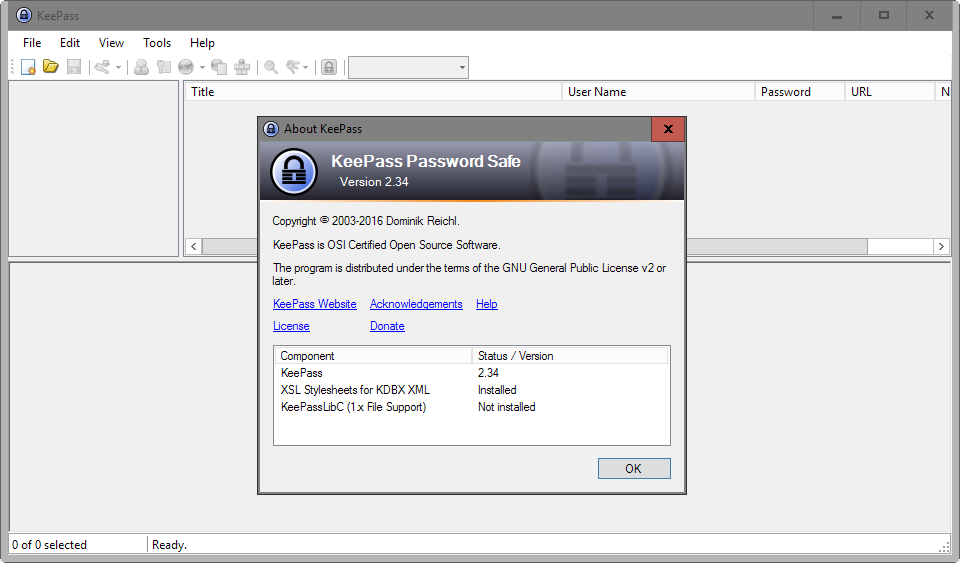The width and height of the screenshot is (960, 563).
Task: Click the 'Not installed' status cell
Action: (x=506, y=407)
